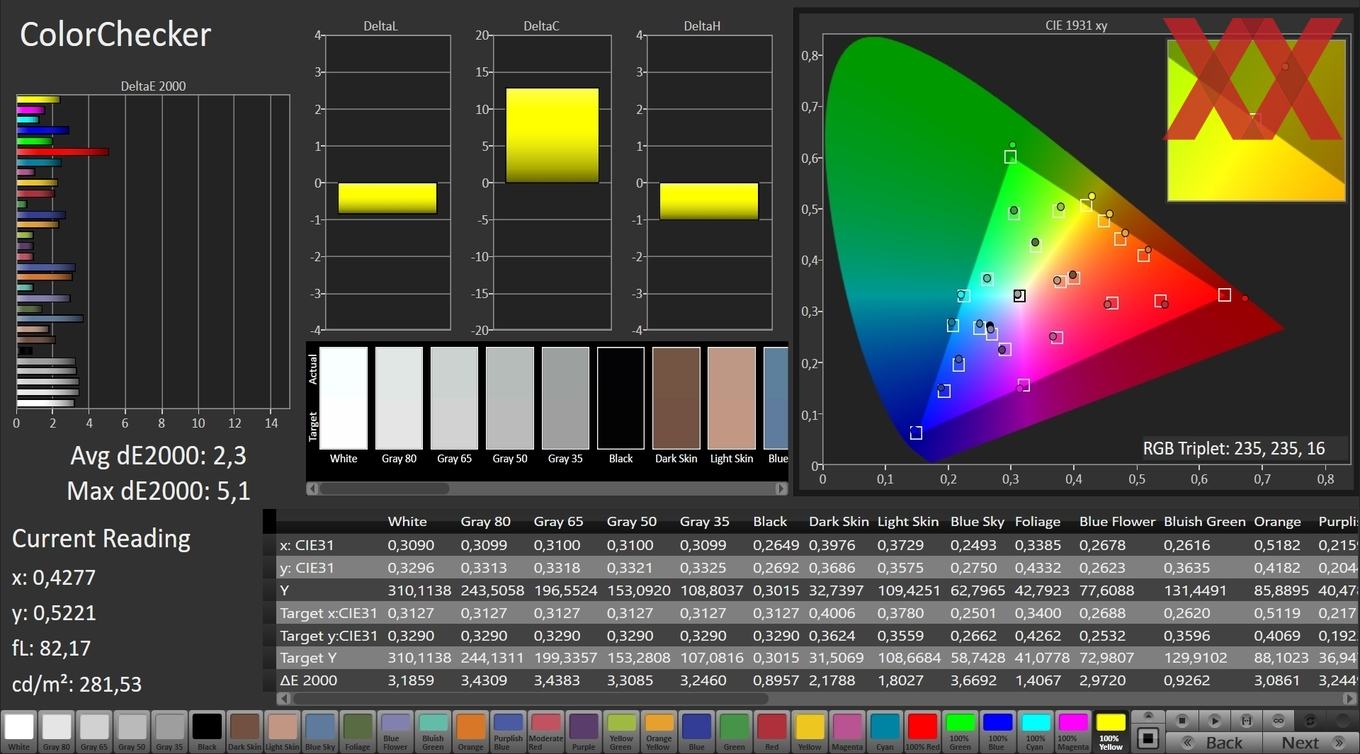Click the yellow DeltaC bar
The width and height of the screenshot is (1360, 754).
[552, 135]
